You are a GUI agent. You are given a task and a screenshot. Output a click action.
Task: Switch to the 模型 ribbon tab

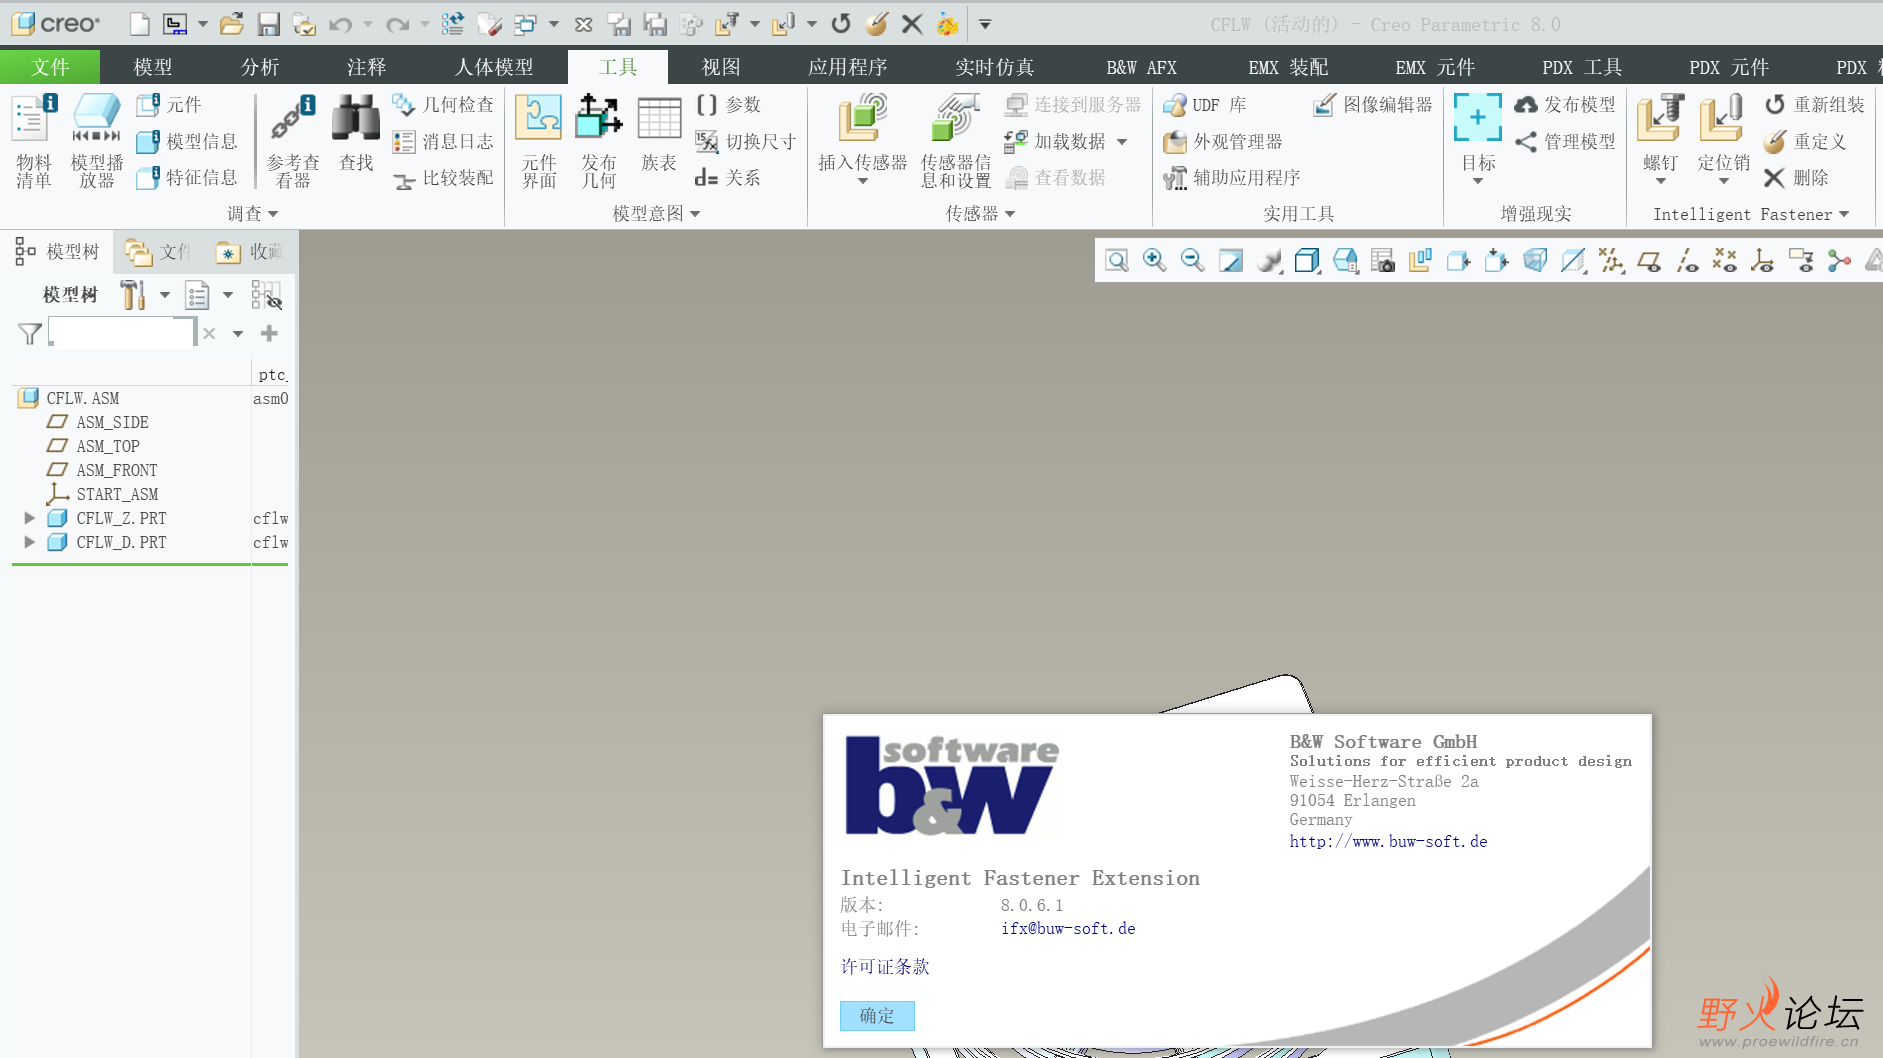click(x=153, y=67)
